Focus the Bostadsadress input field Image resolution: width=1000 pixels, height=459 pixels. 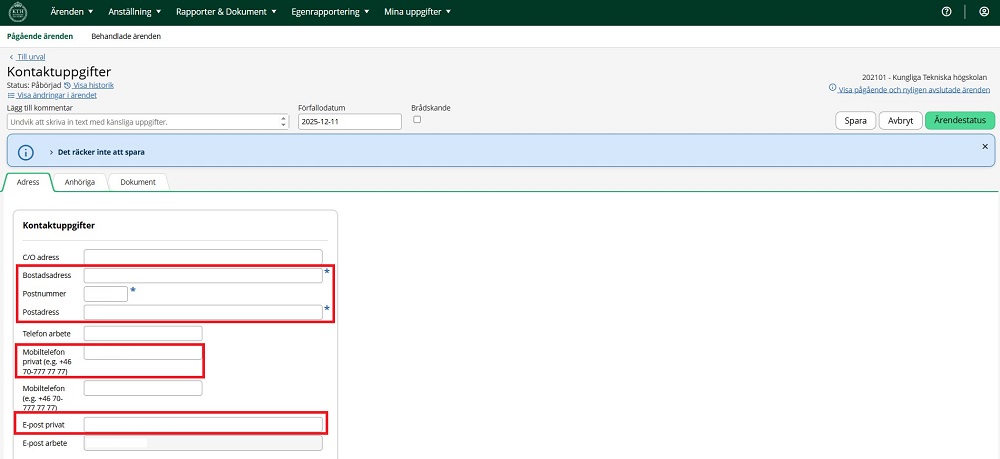tap(203, 275)
